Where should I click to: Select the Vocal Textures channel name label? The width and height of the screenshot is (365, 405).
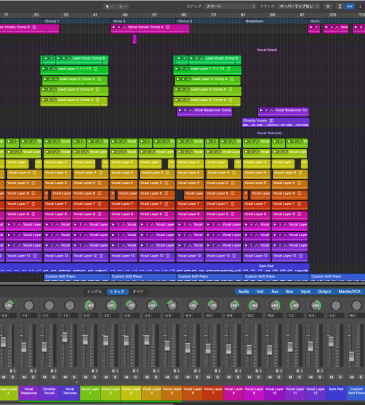tap(70, 393)
